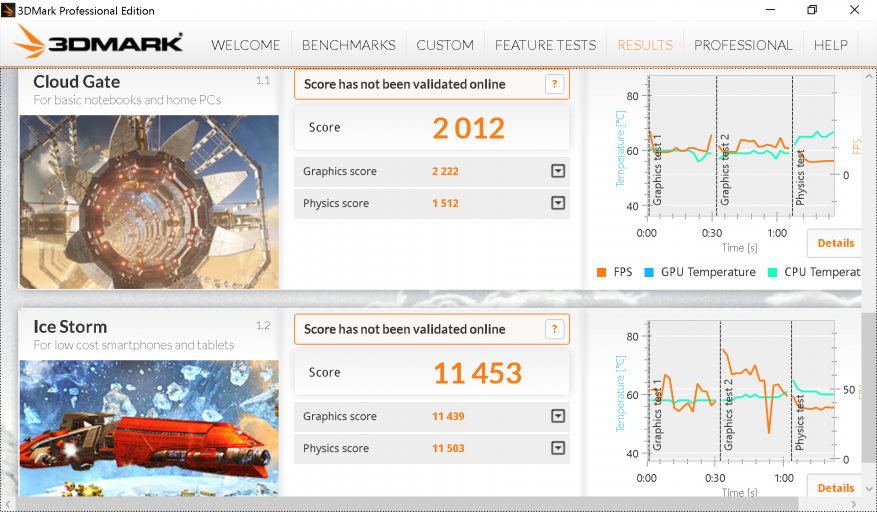This screenshot has width=877, height=512.
Task: Click the Ice Storm validation help question mark
Action: point(554,330)
